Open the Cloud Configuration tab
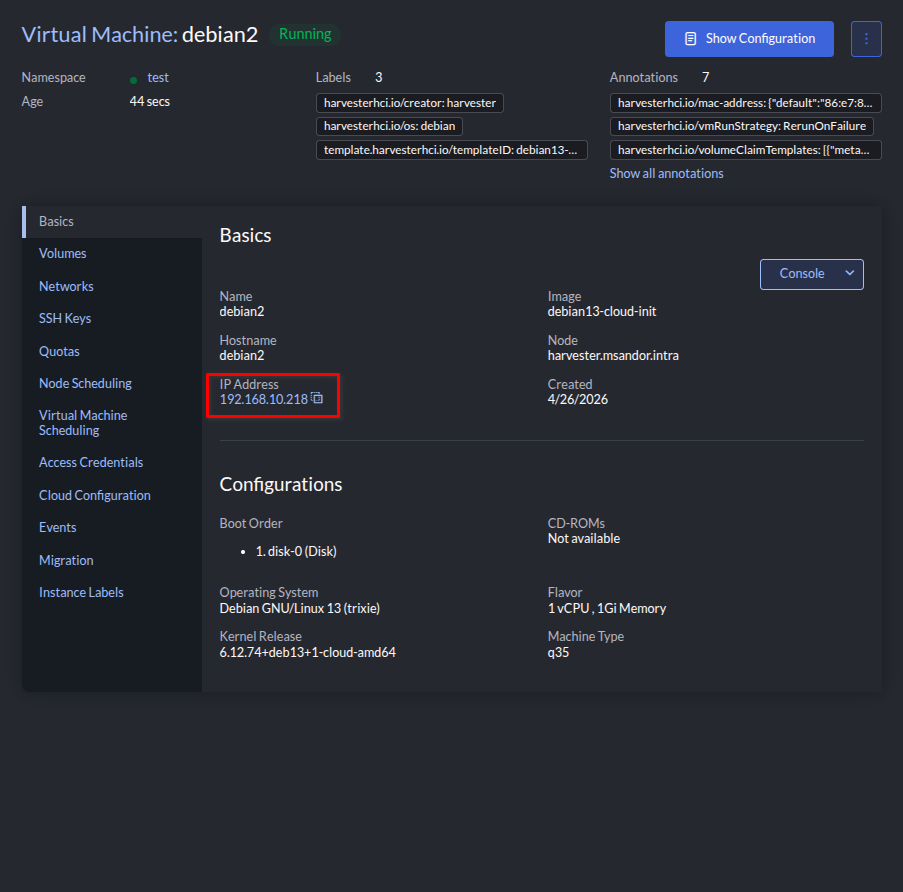This screenshot has width=903, height=892. 95,495
